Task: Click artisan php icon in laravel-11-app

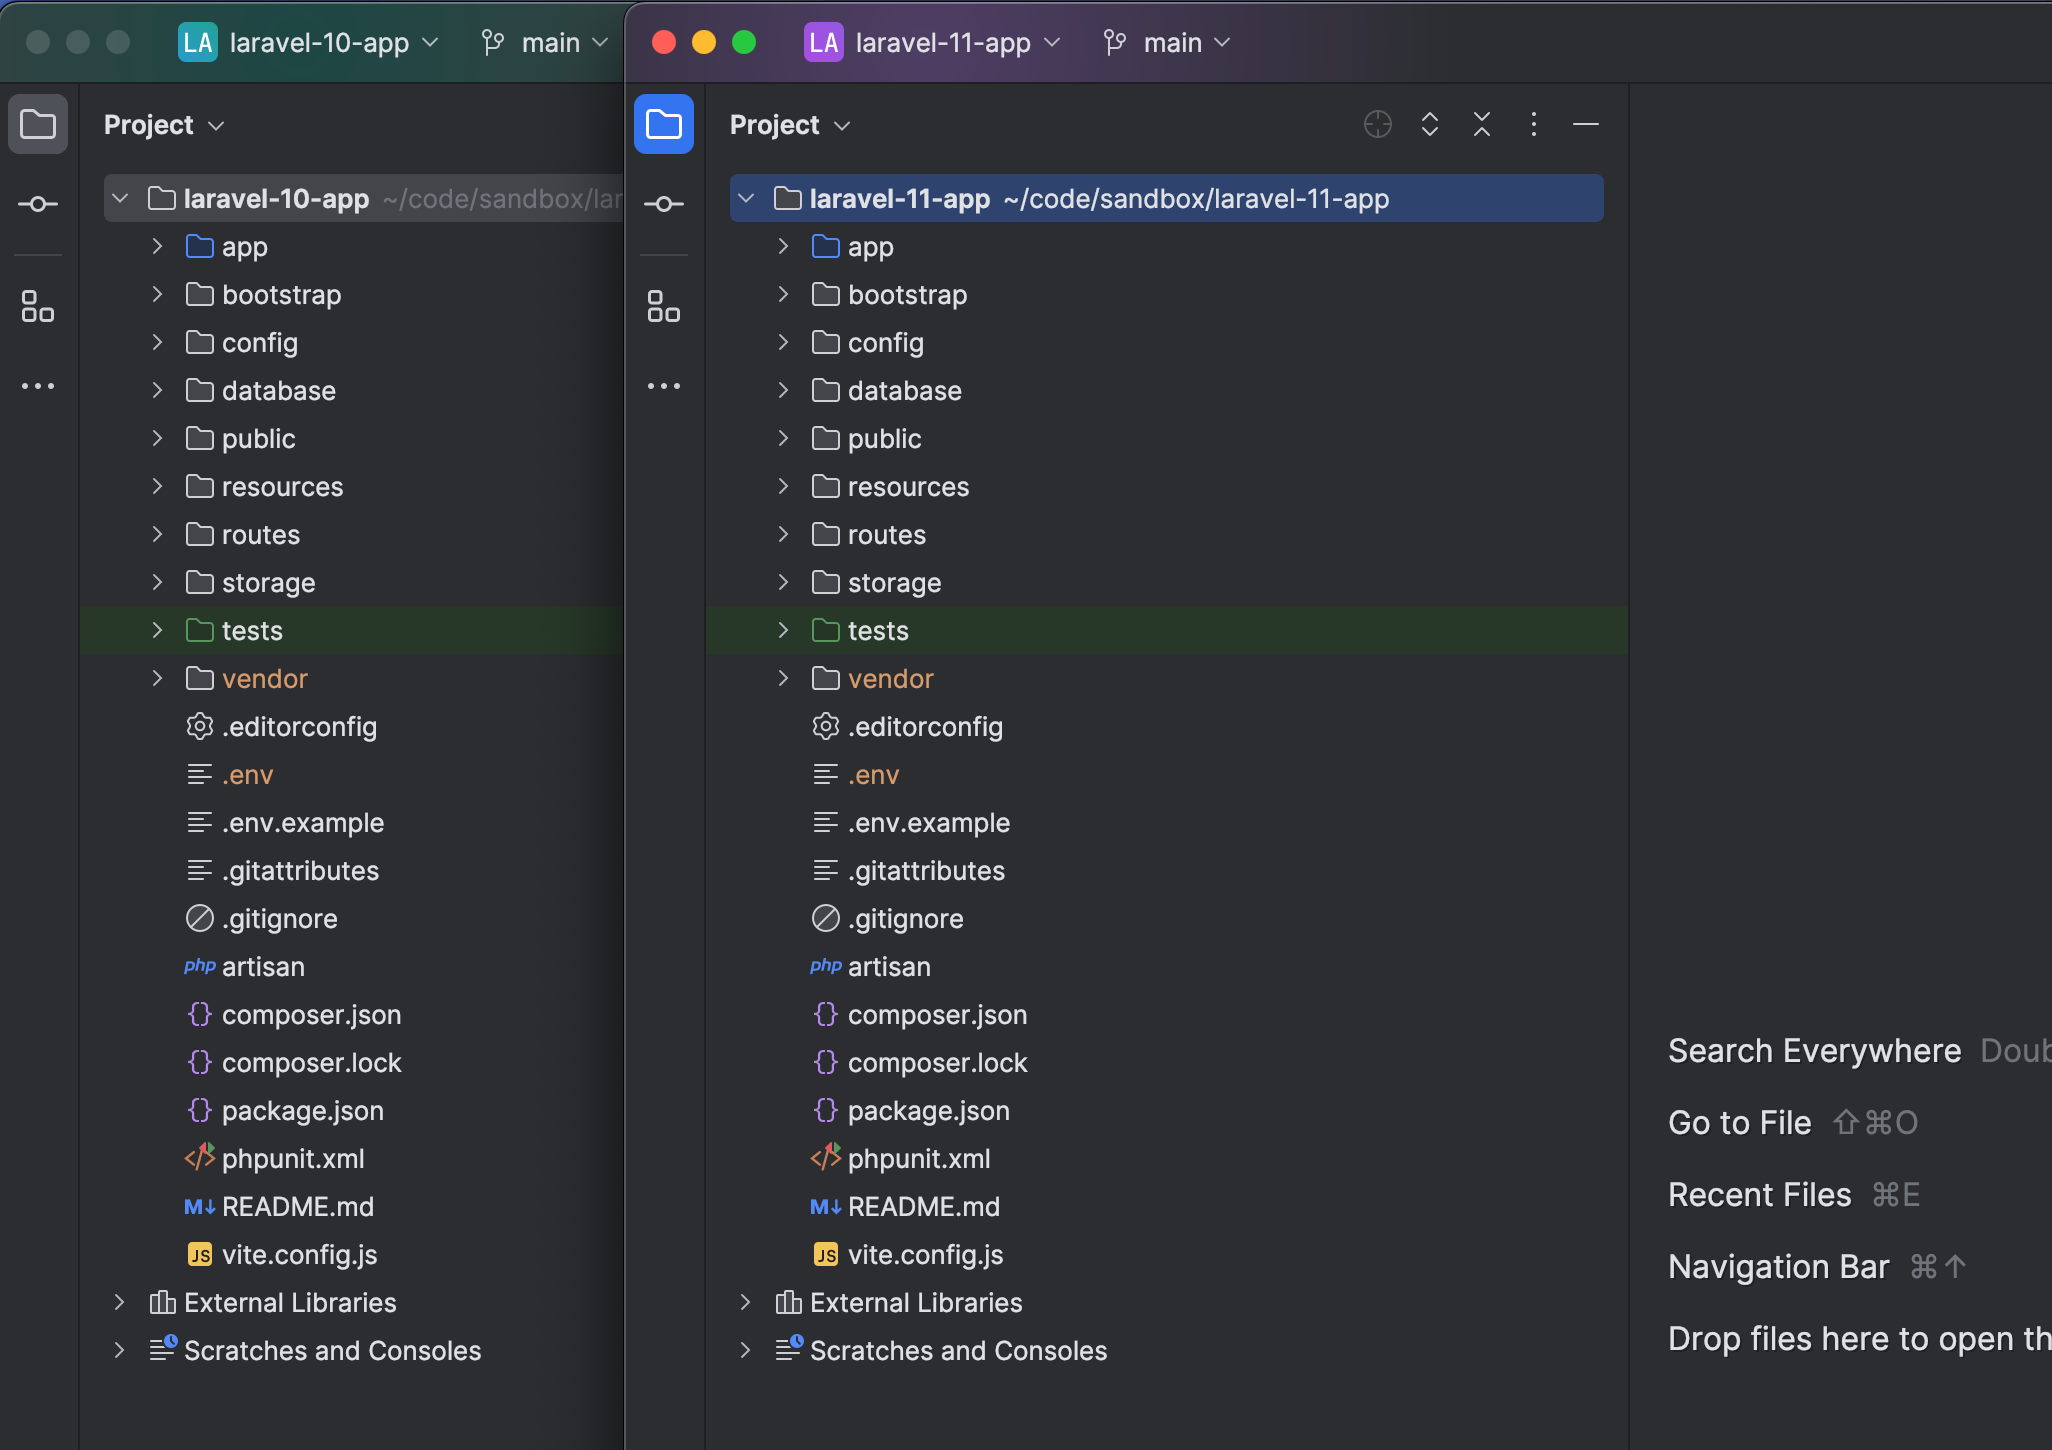Action: [x=826, y=966]
